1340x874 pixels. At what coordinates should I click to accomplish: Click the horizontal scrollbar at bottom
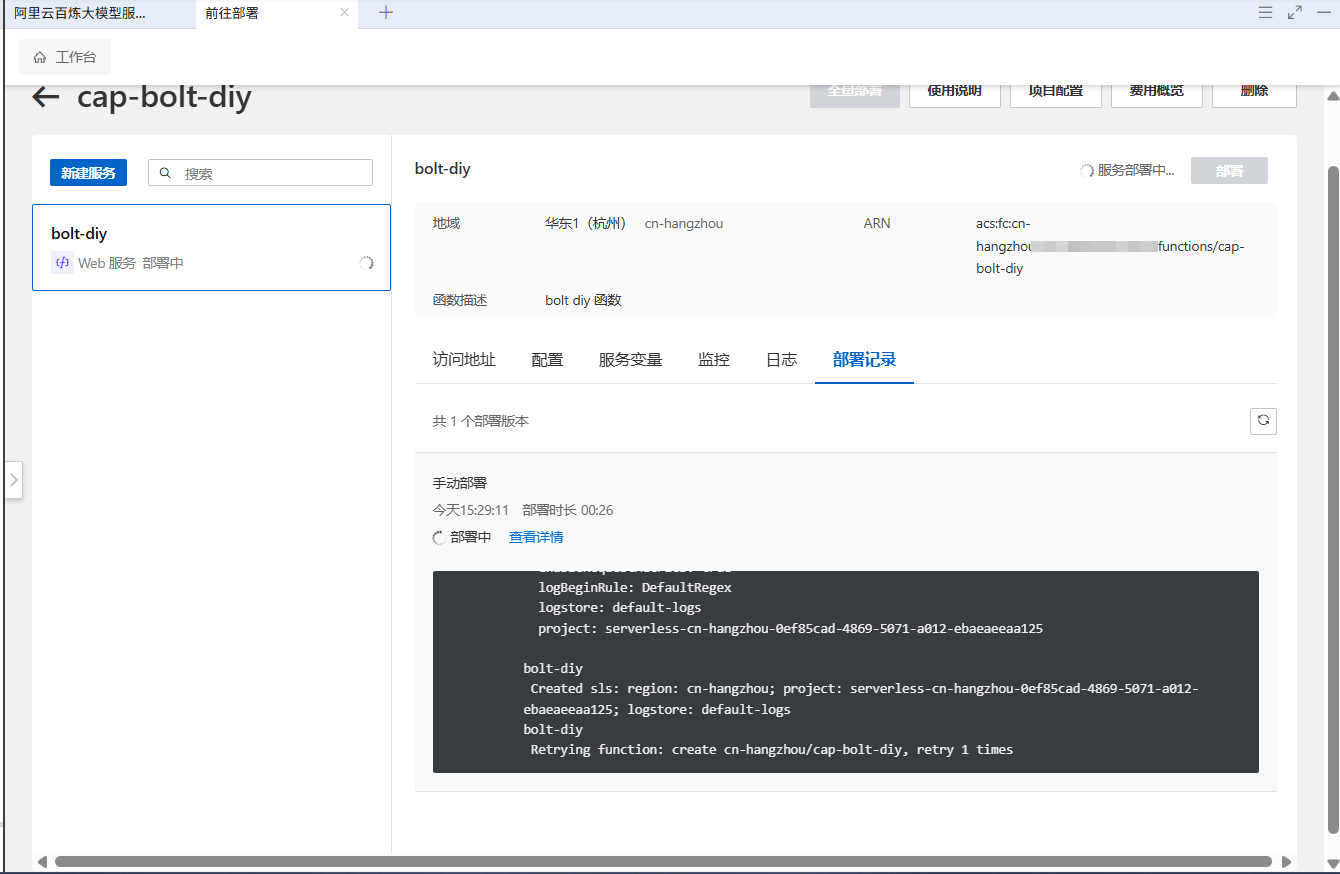(663, 861)
